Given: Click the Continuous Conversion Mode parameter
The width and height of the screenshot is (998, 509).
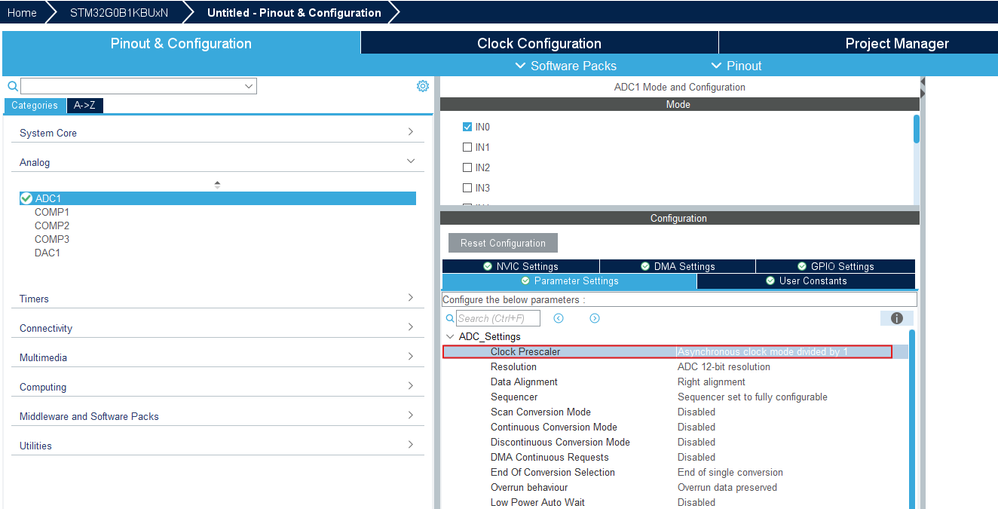Looking at the screenshot, I should click(x=554, y=427).
